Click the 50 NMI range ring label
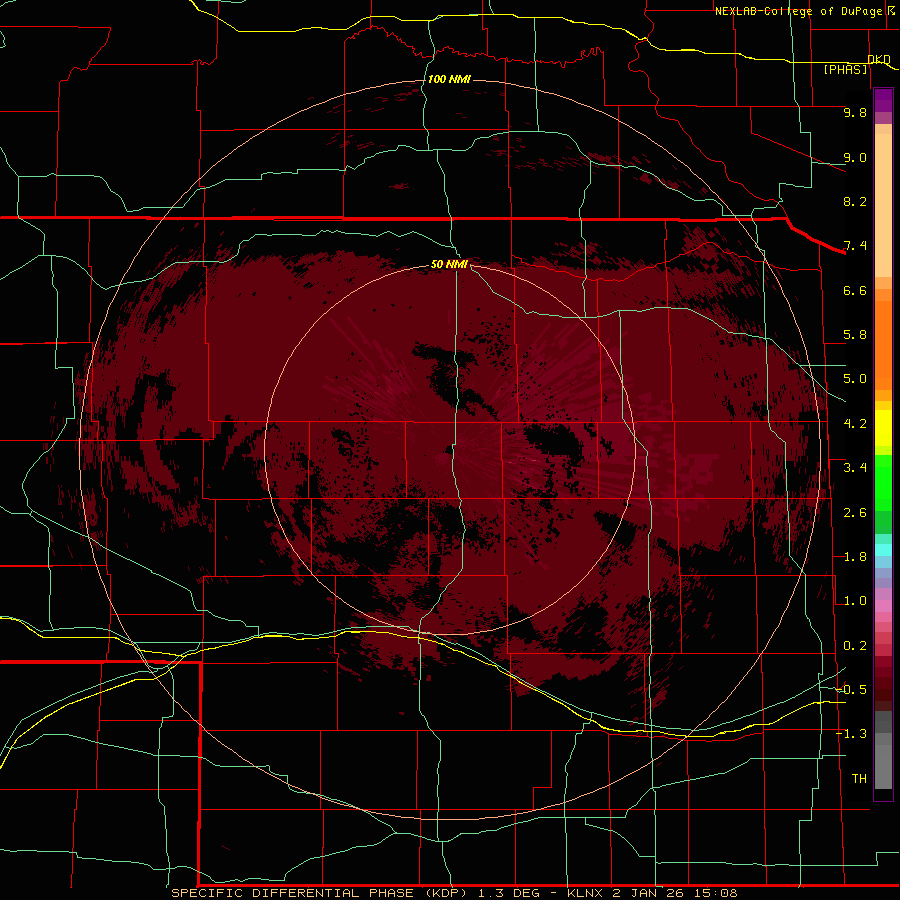The width and height of the screenshot is (900, 900). click(449, 265)
